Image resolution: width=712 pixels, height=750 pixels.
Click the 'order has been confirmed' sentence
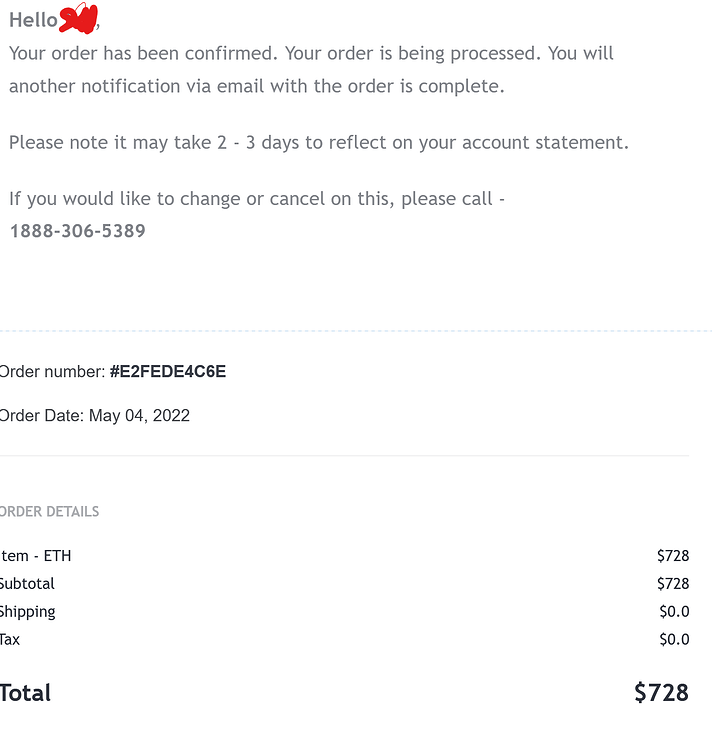click(x=143, y=54)
